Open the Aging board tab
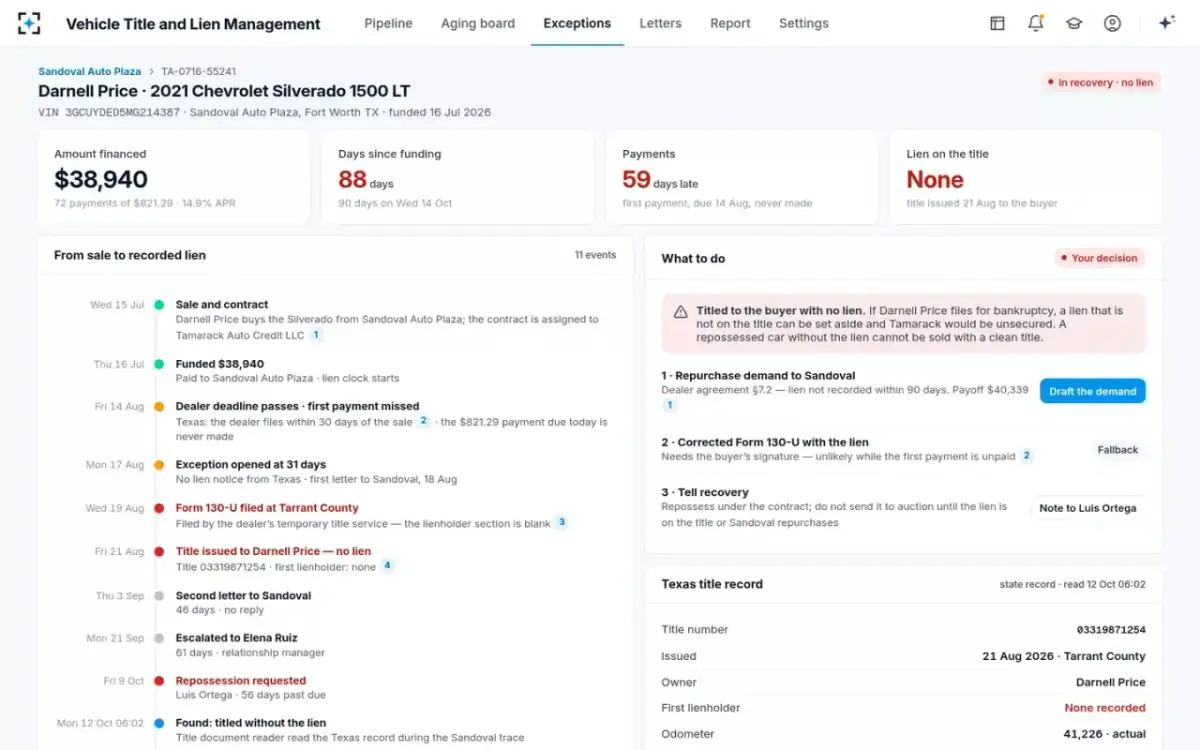Image resolution: width=1200 pixels, height=750 pixels. click(x=478, y=23)
